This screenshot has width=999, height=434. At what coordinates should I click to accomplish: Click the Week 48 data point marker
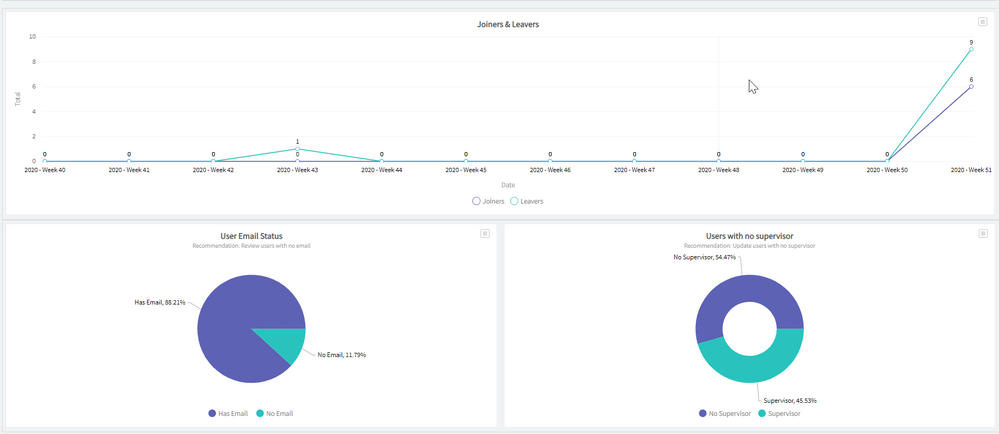(x=718, y=161)
